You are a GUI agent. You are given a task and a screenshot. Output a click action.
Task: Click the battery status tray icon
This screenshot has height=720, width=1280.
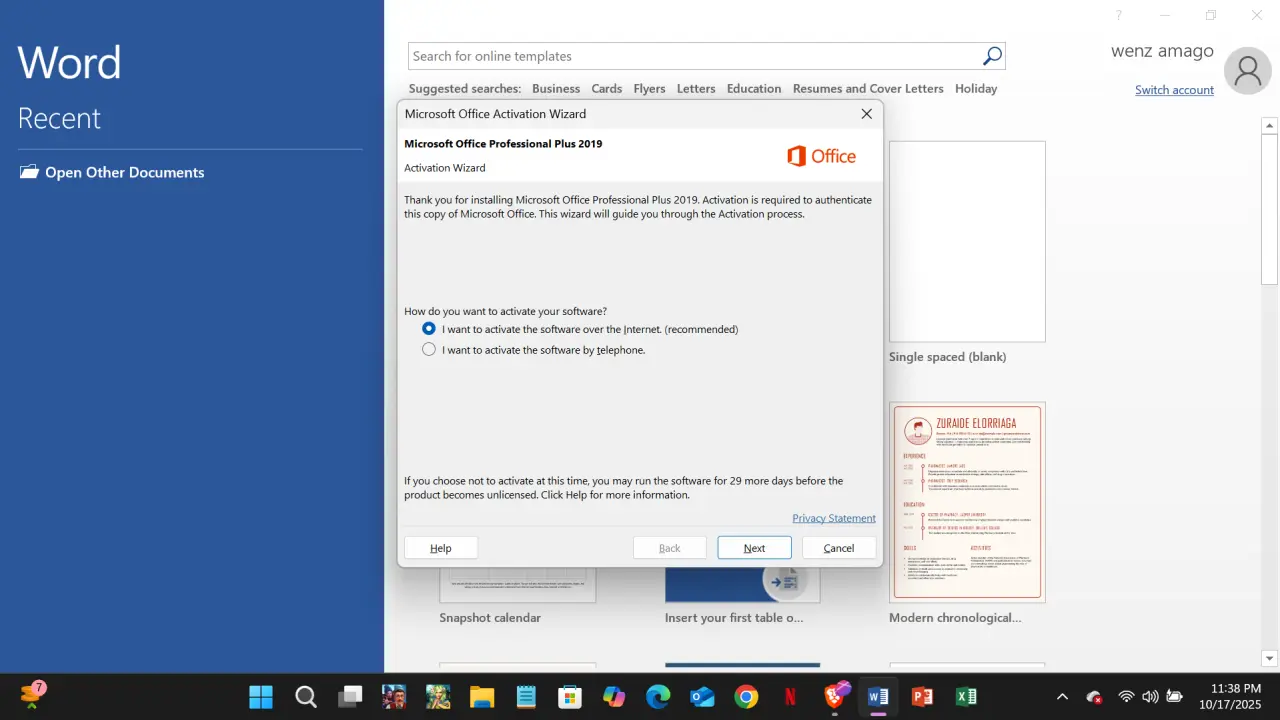[1175, 696]
